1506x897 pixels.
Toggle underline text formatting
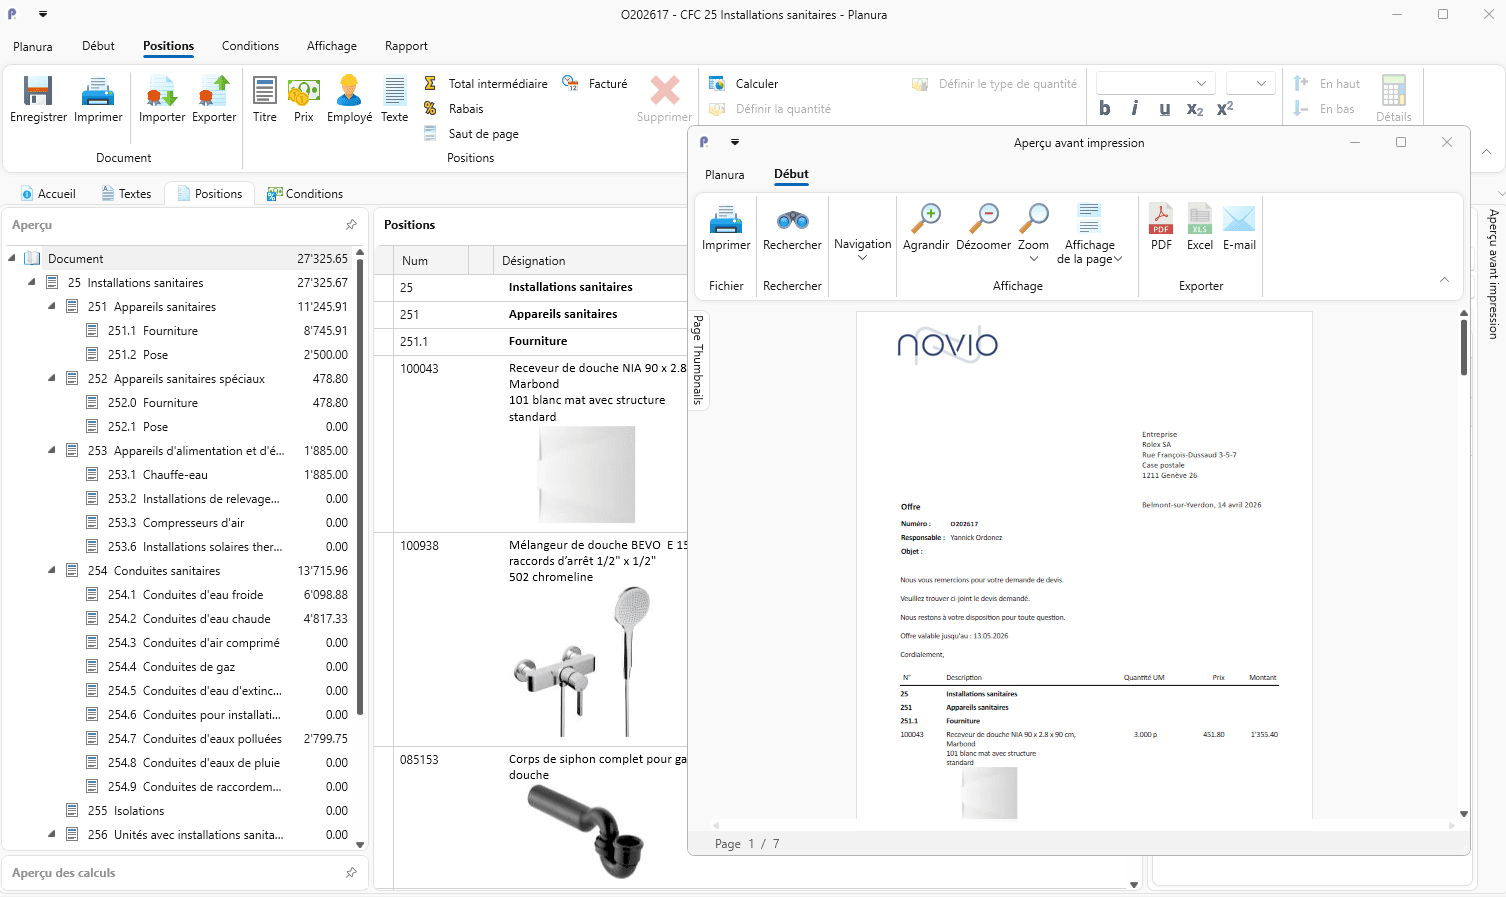[x=1165, y=109]
